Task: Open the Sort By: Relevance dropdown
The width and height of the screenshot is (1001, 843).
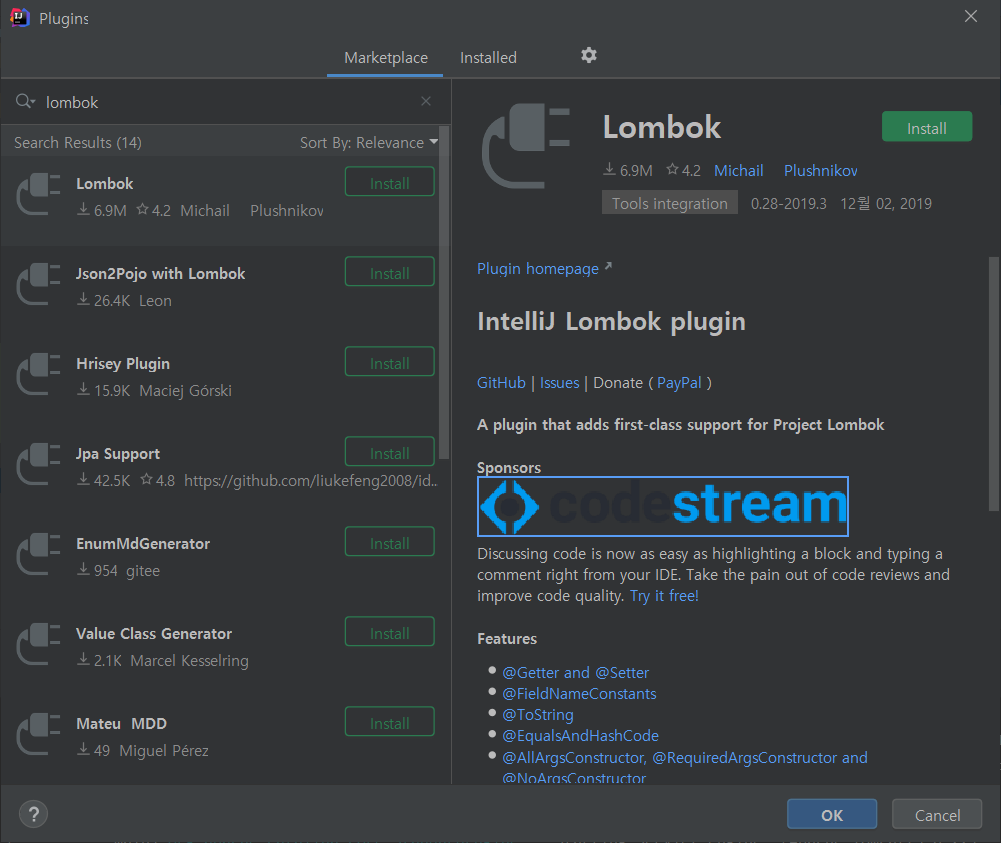Action: coord(368,142)
